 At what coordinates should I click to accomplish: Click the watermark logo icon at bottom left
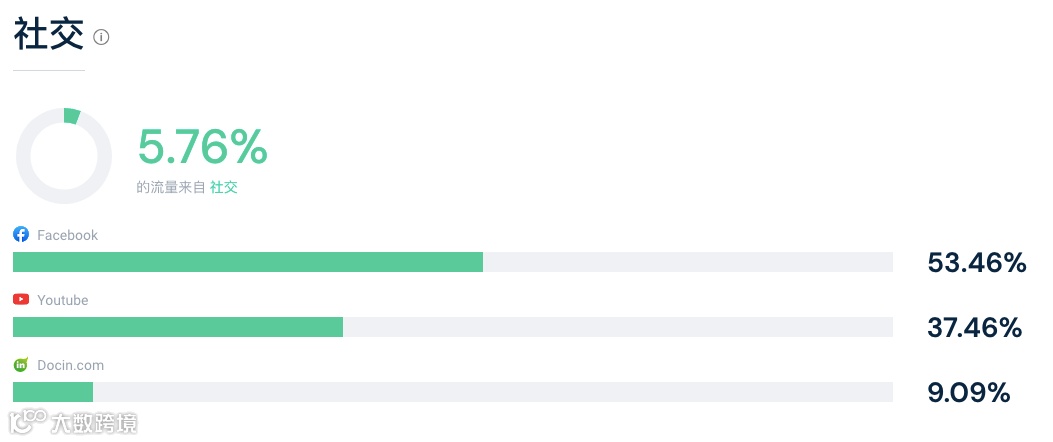pos(28,421)
